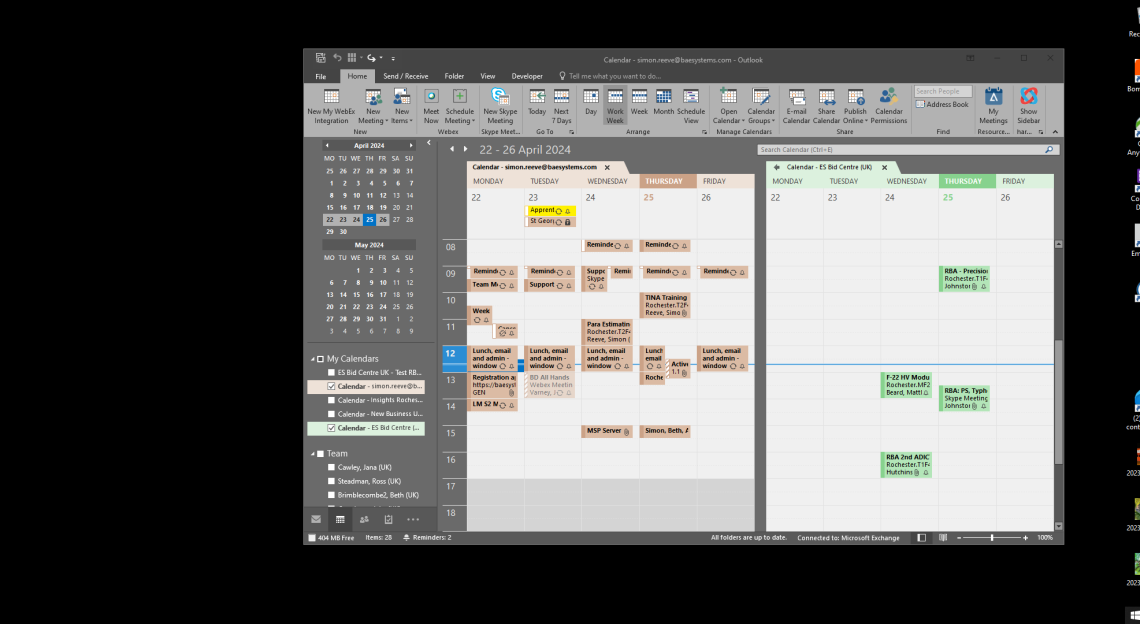Image resolution: width=1140 pixels, height=624 pixels.
Task: Click the zoom out minus button
Action: pyautogui.click(x=959, y=538)
